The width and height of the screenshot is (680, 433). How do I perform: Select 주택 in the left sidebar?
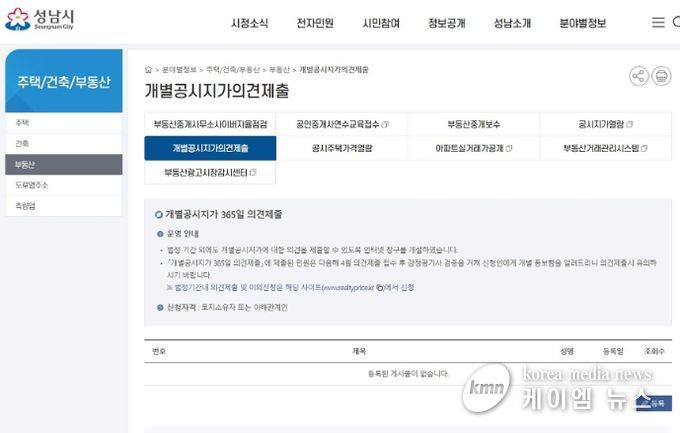[64, 123]
